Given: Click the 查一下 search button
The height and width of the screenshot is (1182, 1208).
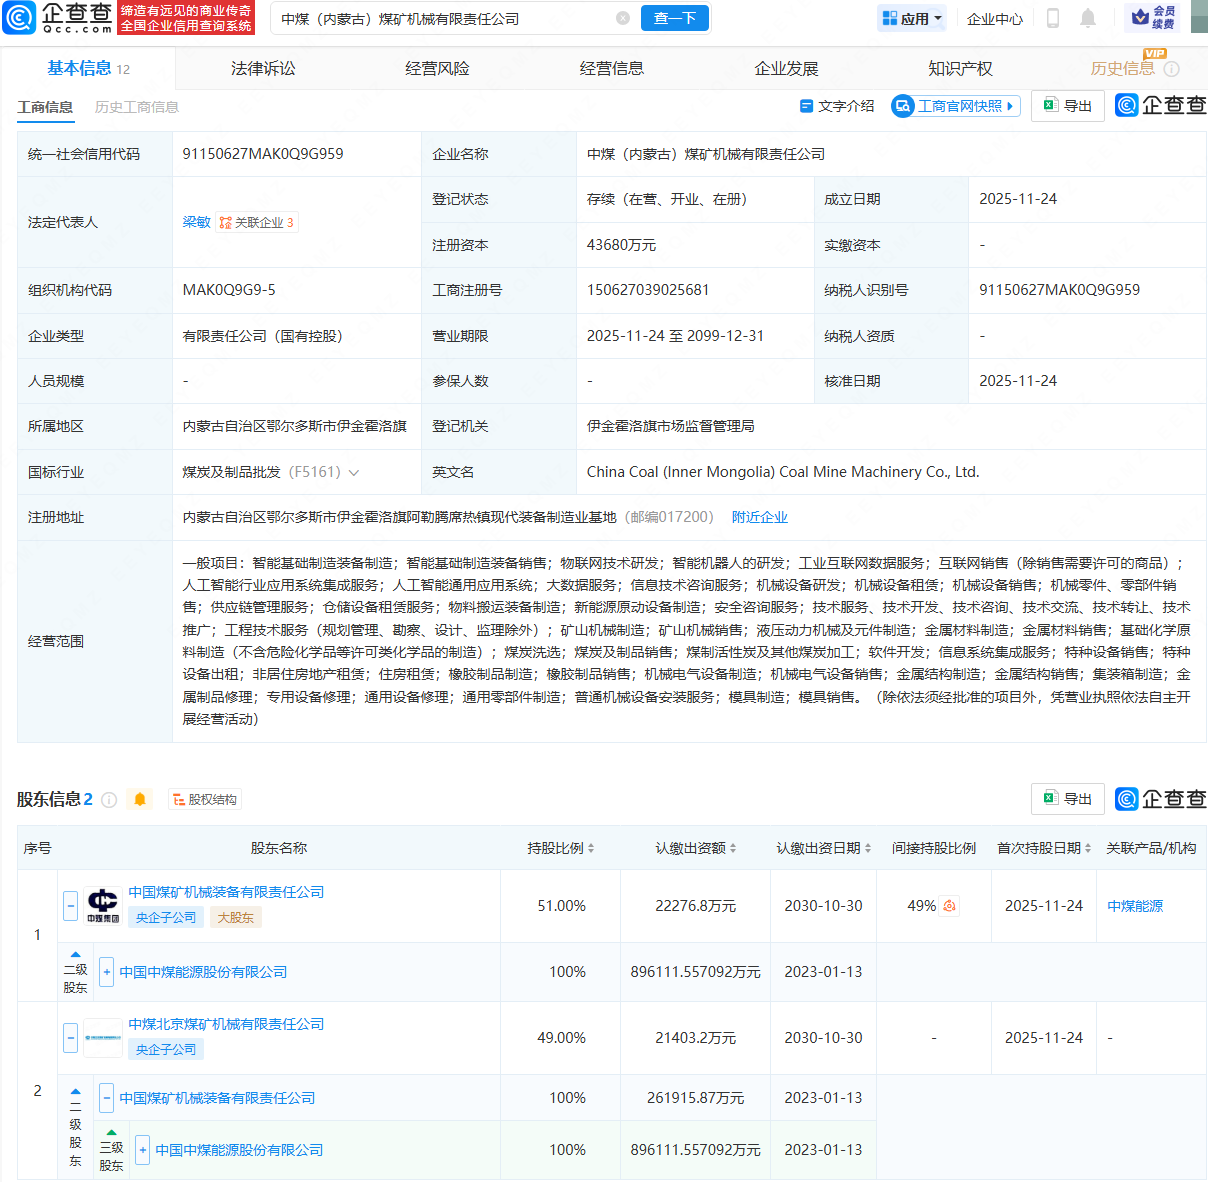Looking at the screenshot, I should click(675, 18).
